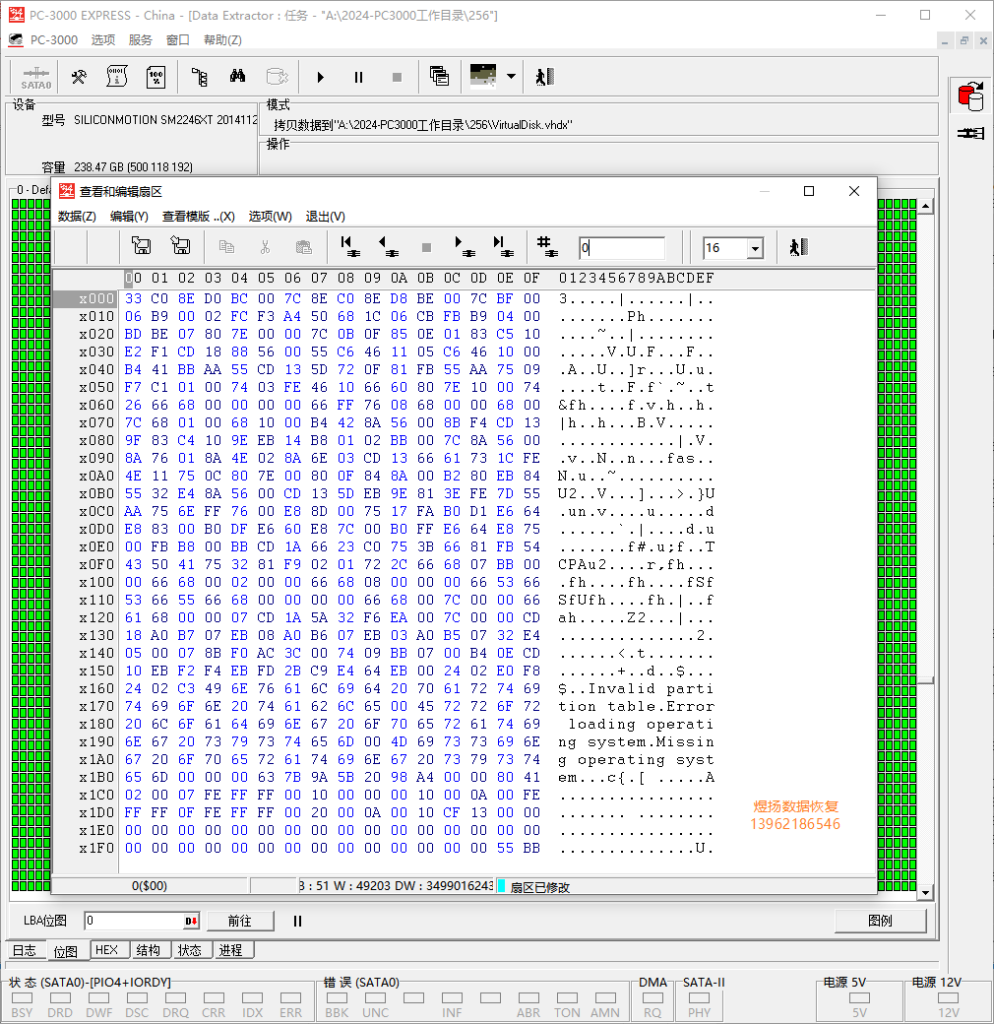Jump to first sector in sector editor

[349, 247]
